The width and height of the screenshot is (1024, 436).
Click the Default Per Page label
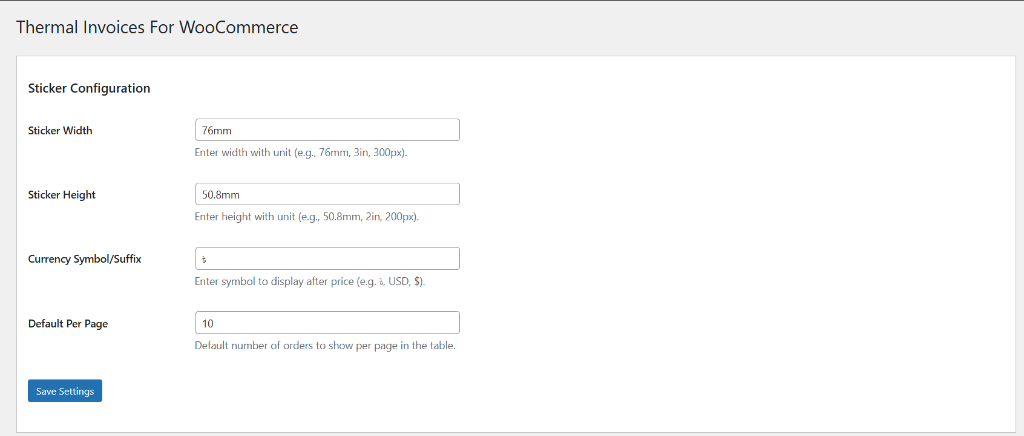(x=68, y=324)
